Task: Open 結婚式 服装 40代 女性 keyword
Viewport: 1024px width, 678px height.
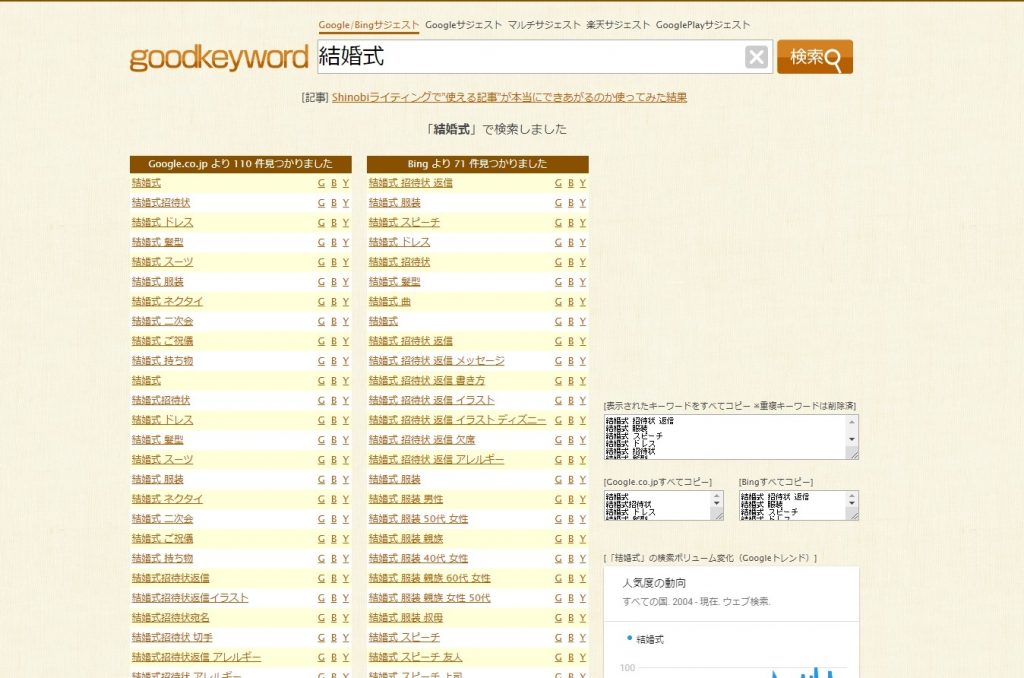Action: [418, 558]
